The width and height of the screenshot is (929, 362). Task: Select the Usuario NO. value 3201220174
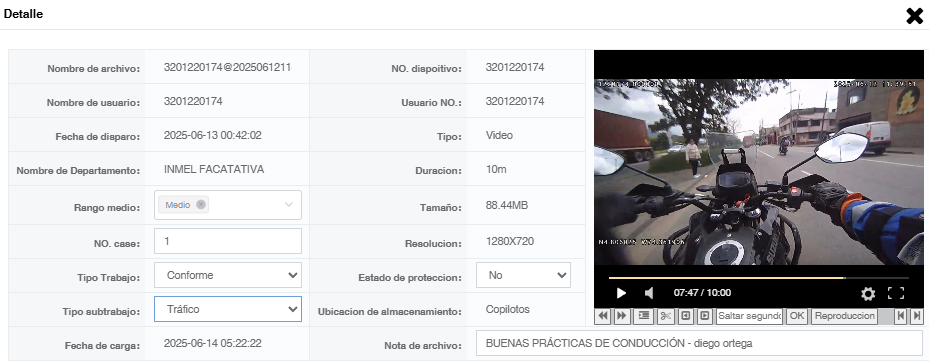pos(515,101)
